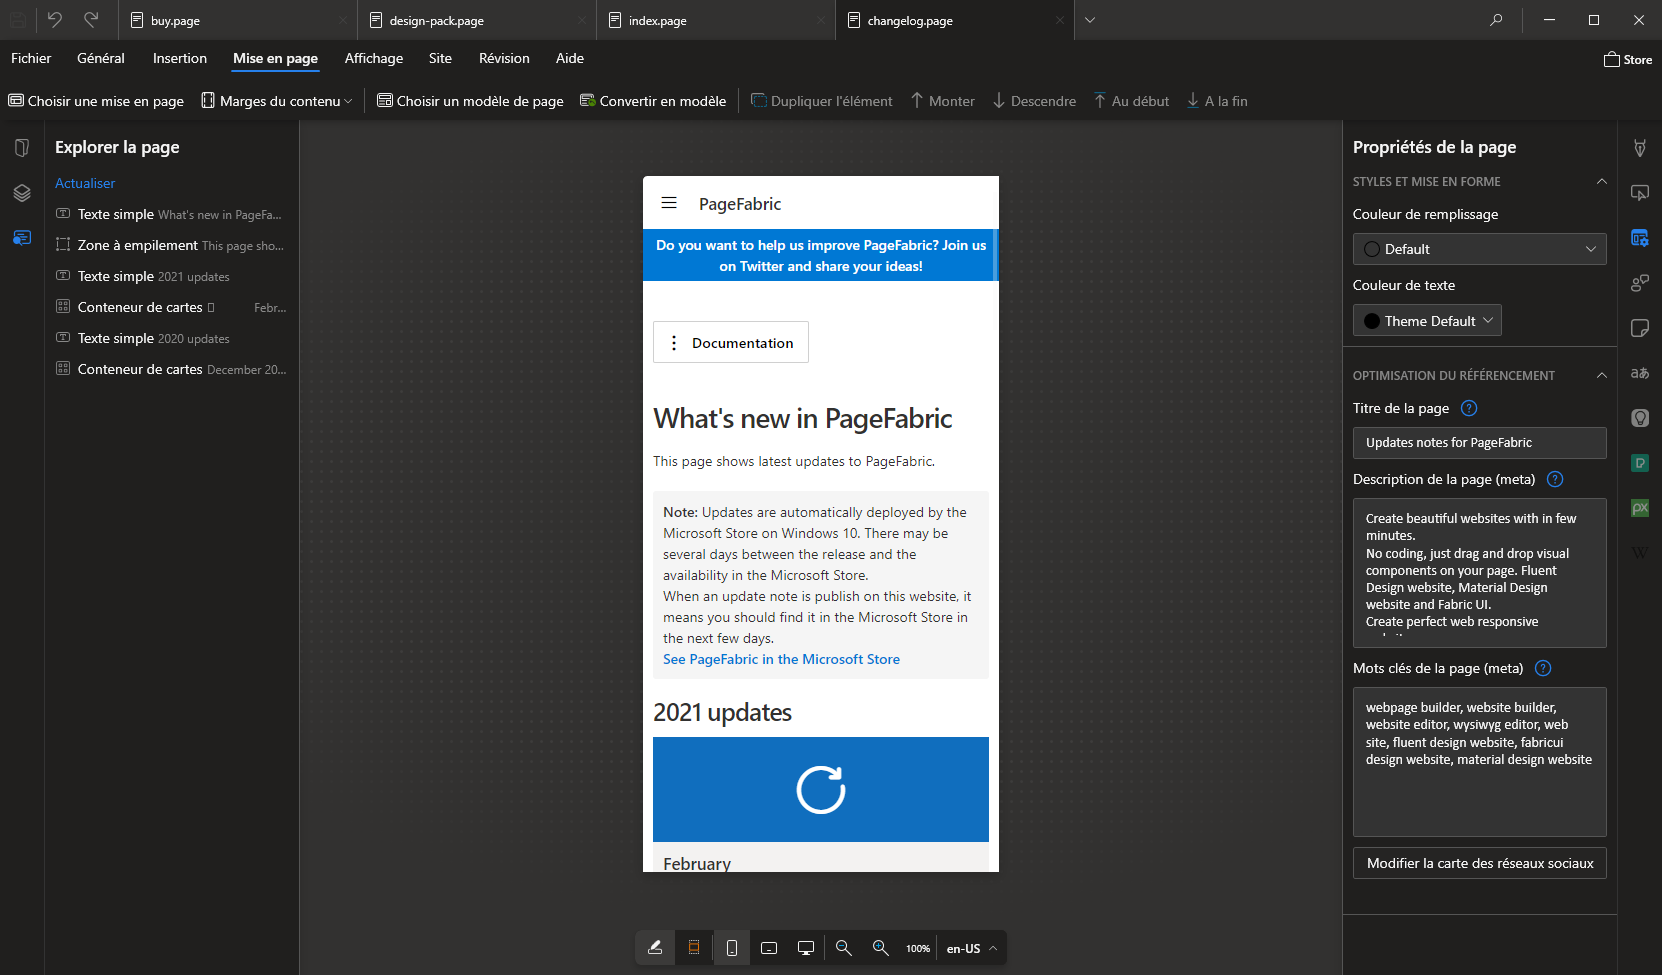Click Modifier la carte des réseaux sociaux
The width and height of the screenshot is (1662, 975).
1479,863
